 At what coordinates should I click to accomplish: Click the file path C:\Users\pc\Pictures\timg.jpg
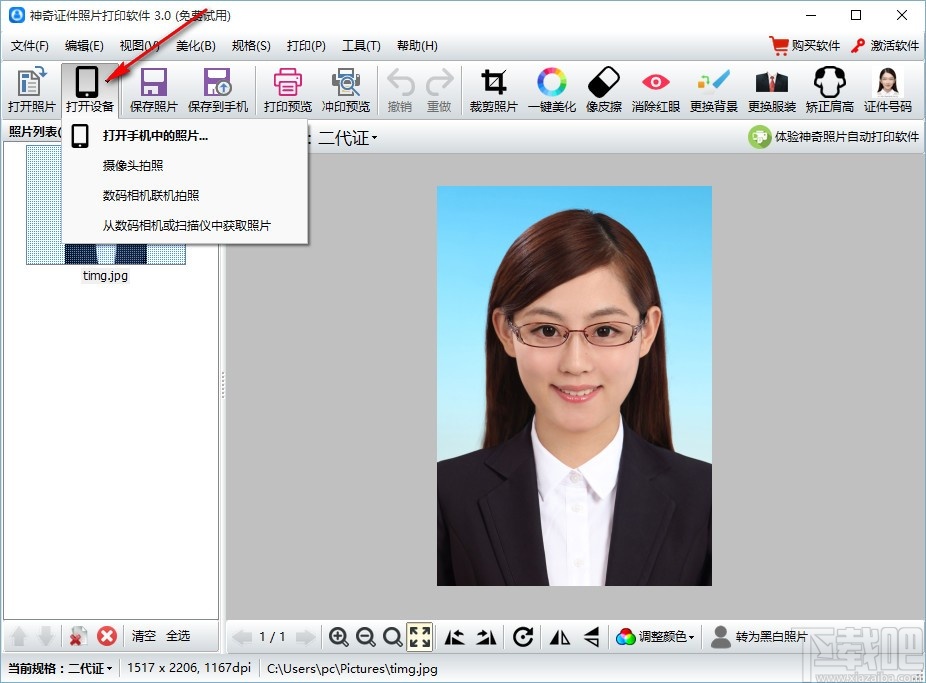coord(352,668)
